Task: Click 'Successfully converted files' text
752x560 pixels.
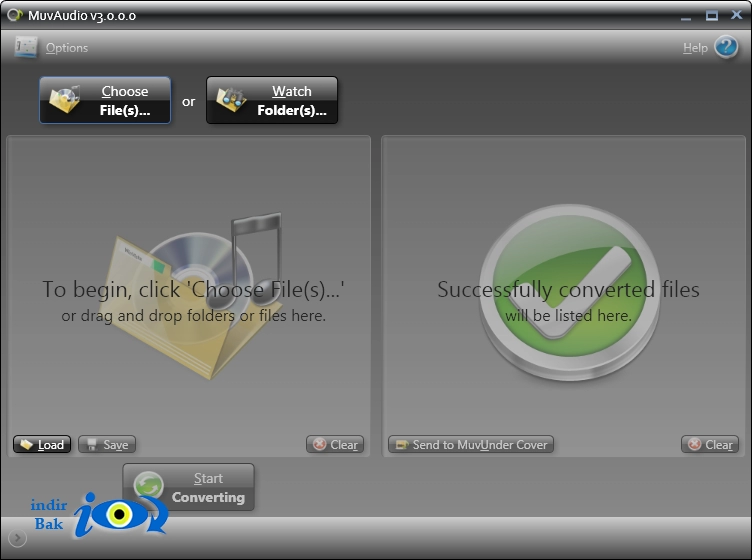Action: tap(568, 290)
